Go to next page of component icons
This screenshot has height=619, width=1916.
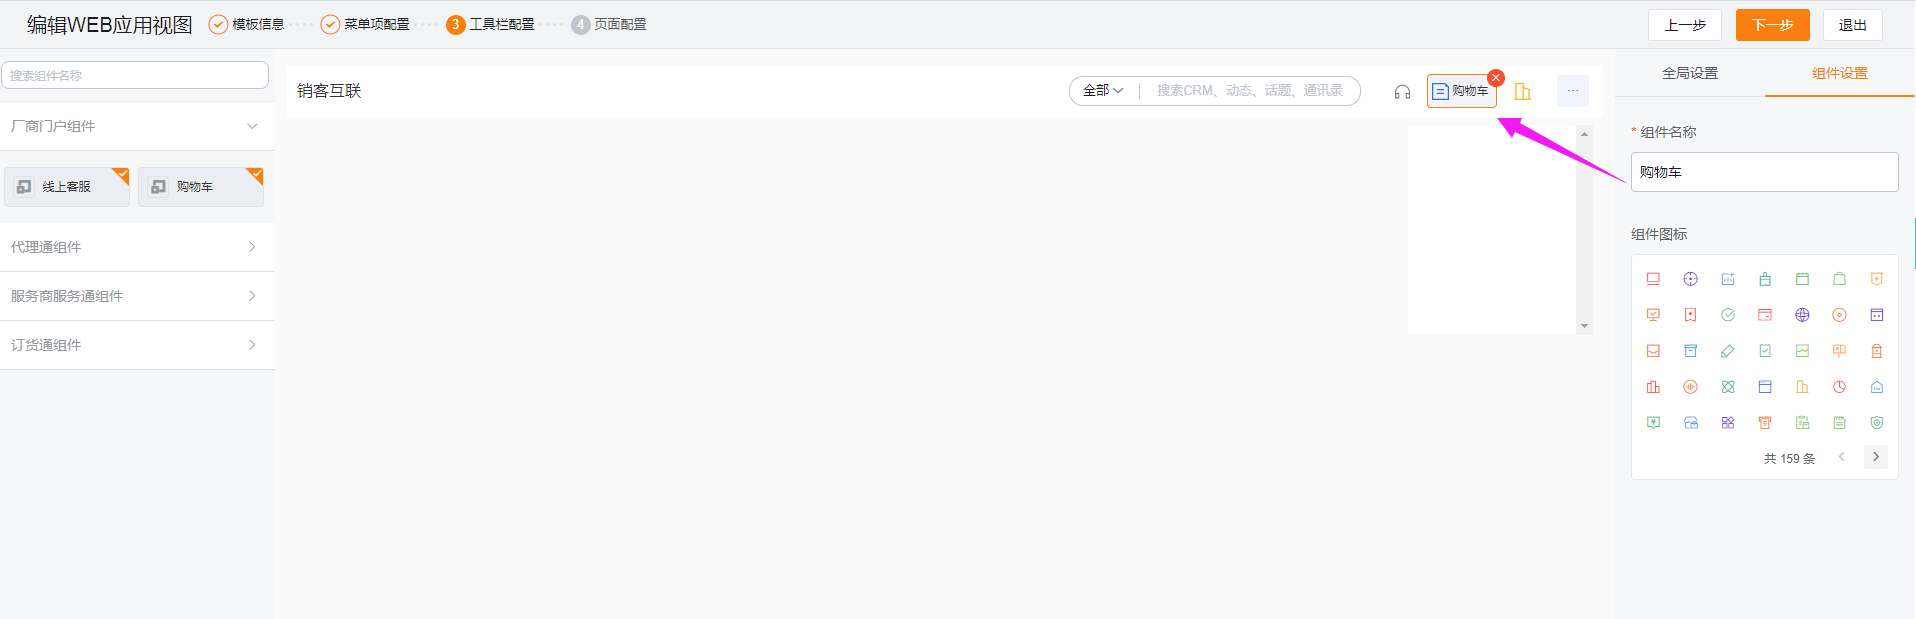click(x=1876, y=457)
